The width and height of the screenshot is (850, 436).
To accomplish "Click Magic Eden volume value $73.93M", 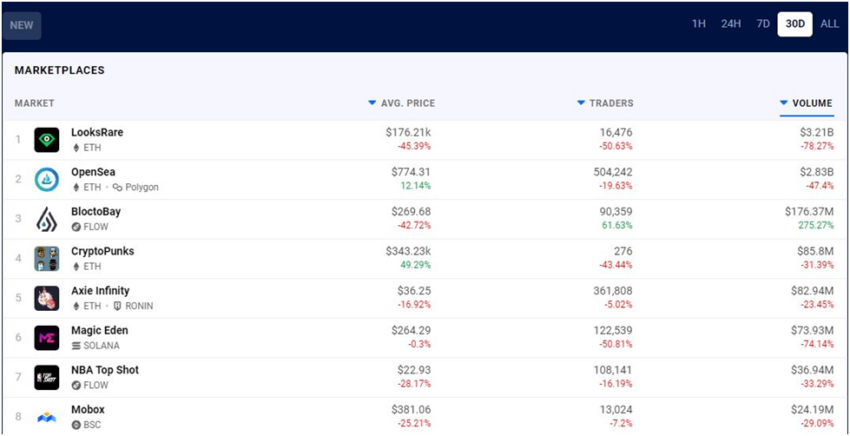I will (x=812, y=330).
